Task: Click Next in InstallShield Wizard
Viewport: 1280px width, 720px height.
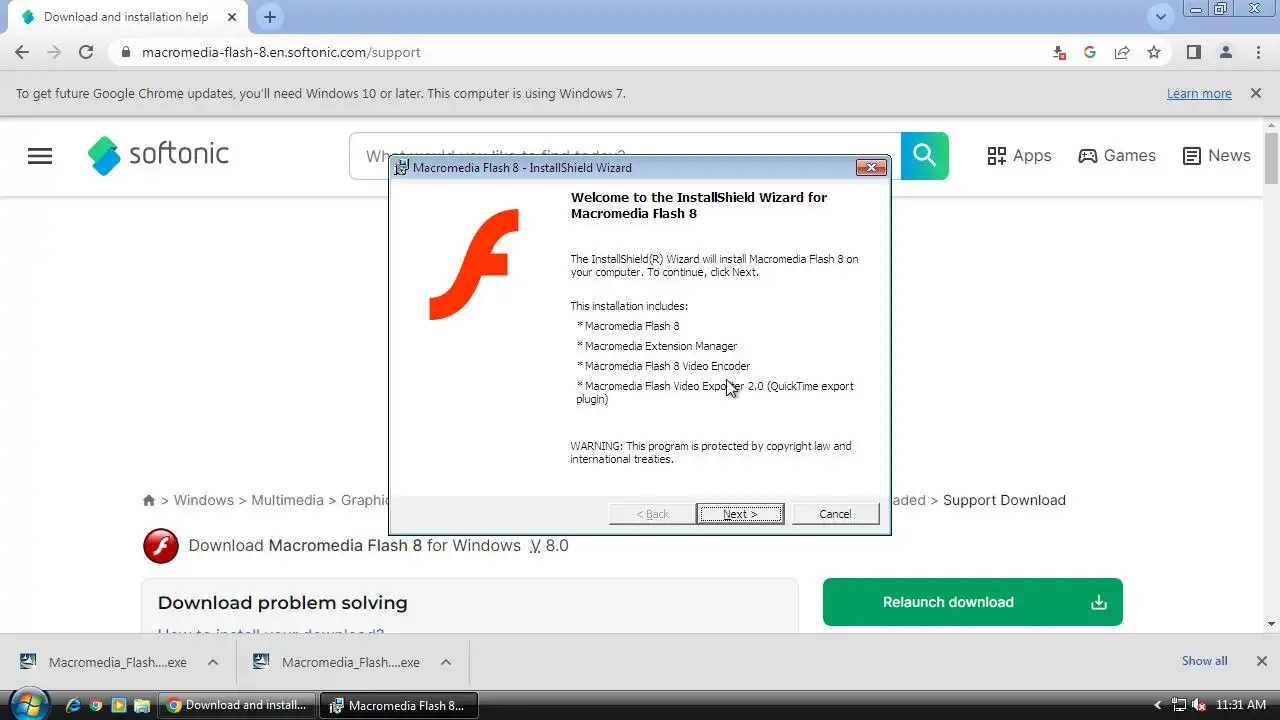Action: pos(740,514)
